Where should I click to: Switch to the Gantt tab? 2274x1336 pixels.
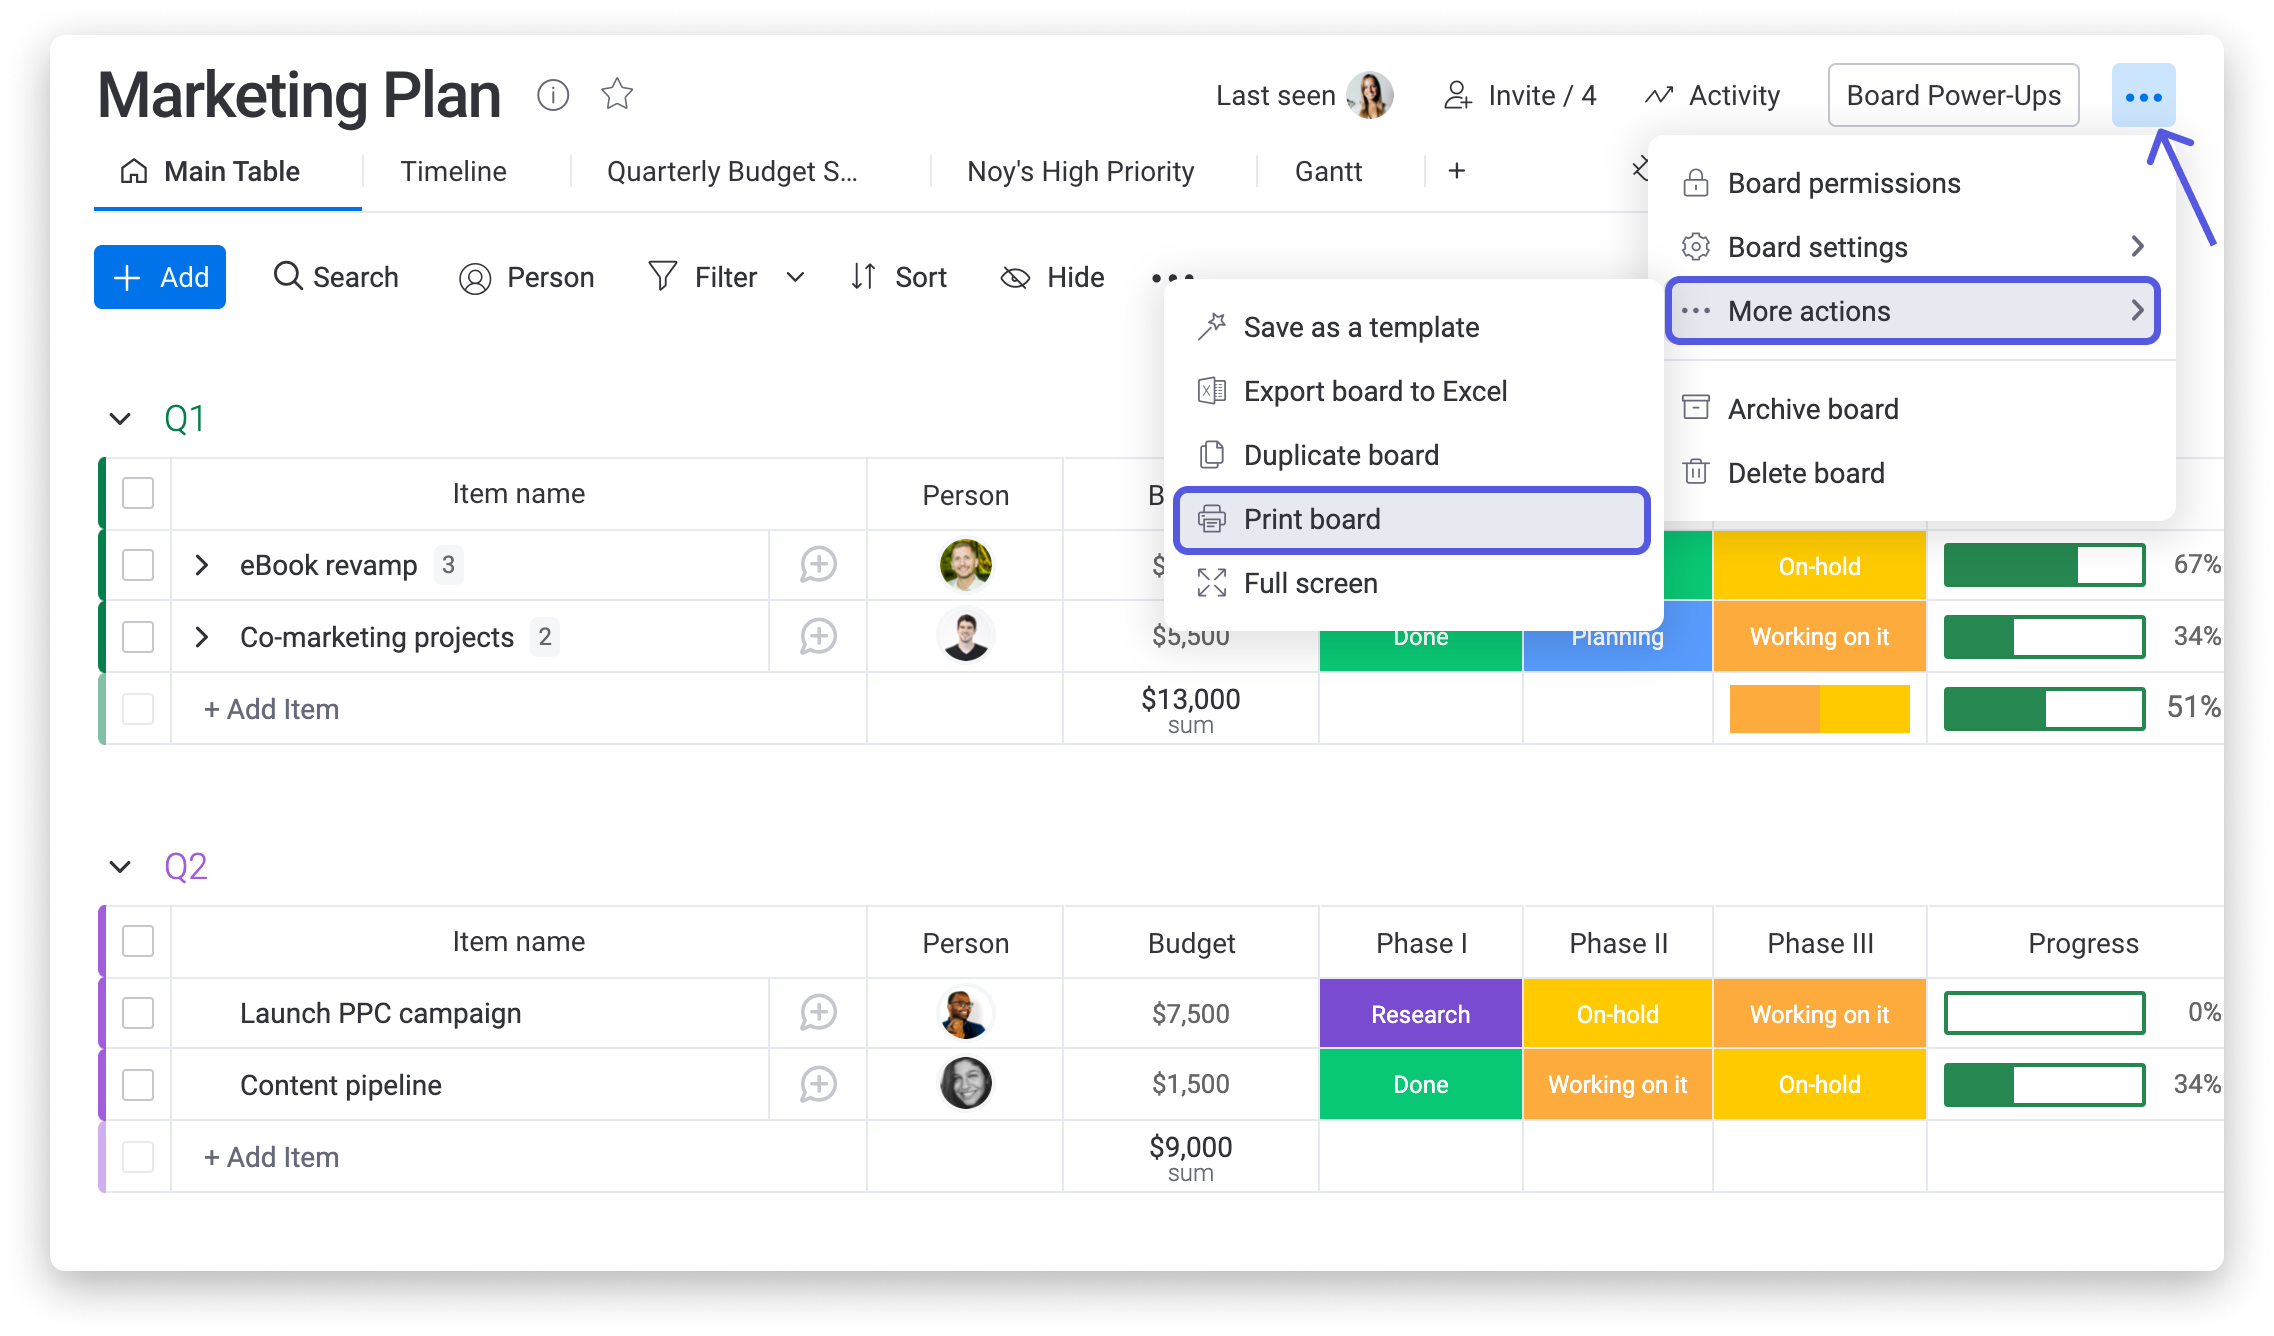click(x=1328, y=172)
